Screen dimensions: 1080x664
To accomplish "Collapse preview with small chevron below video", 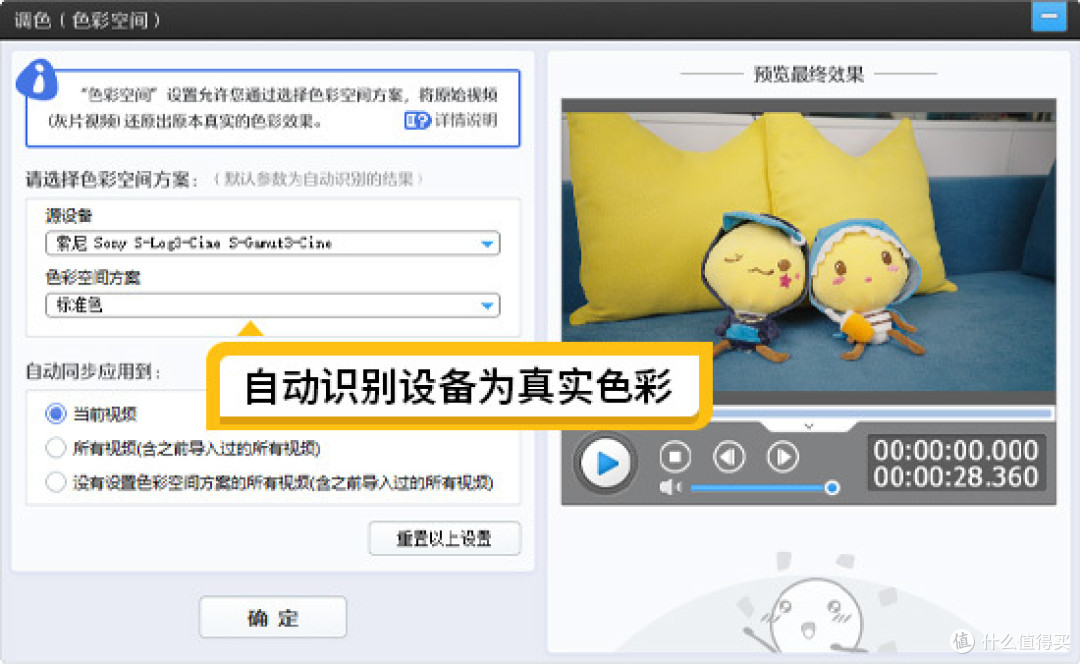I will click(x=809, y=426).
